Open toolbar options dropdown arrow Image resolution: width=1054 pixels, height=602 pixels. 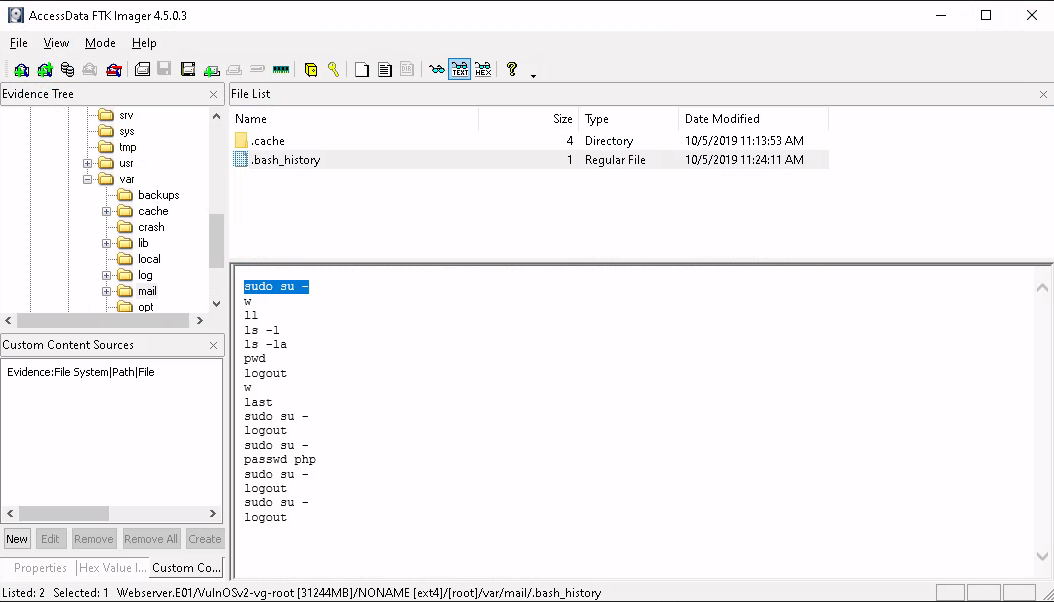[533, 76]
